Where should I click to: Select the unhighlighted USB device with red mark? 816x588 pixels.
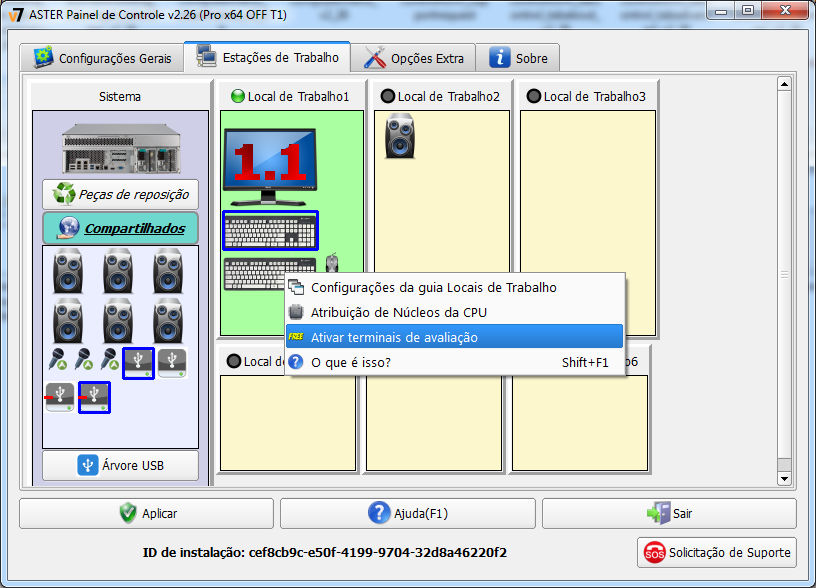pyautogui.click(x=59, y=397)
